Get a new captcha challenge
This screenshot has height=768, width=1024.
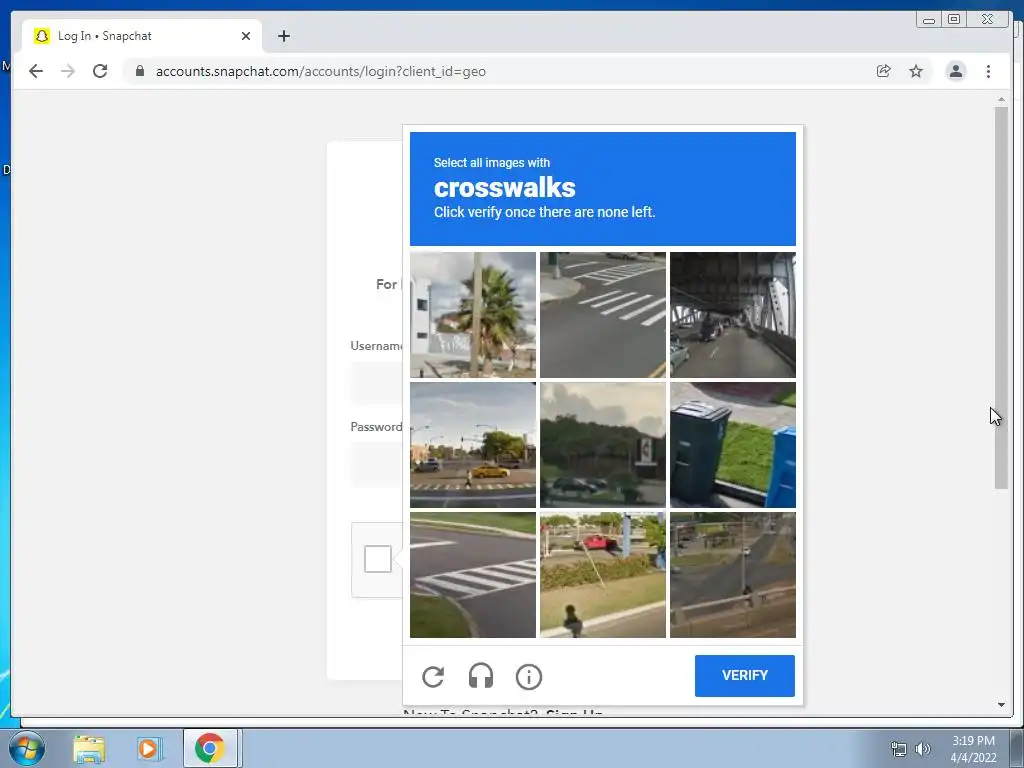[433, 677]
